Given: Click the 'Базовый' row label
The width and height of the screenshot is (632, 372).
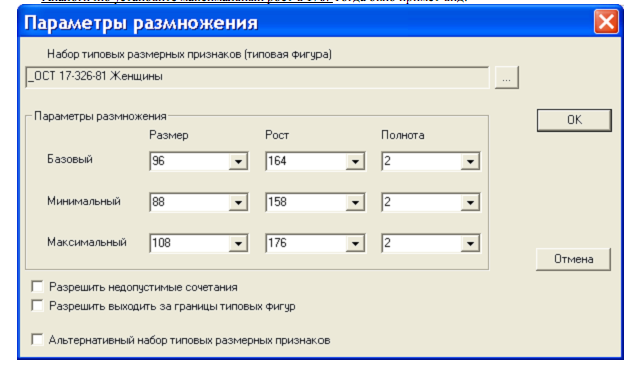Looking at the screenshot, I should [x=70, y=159].
